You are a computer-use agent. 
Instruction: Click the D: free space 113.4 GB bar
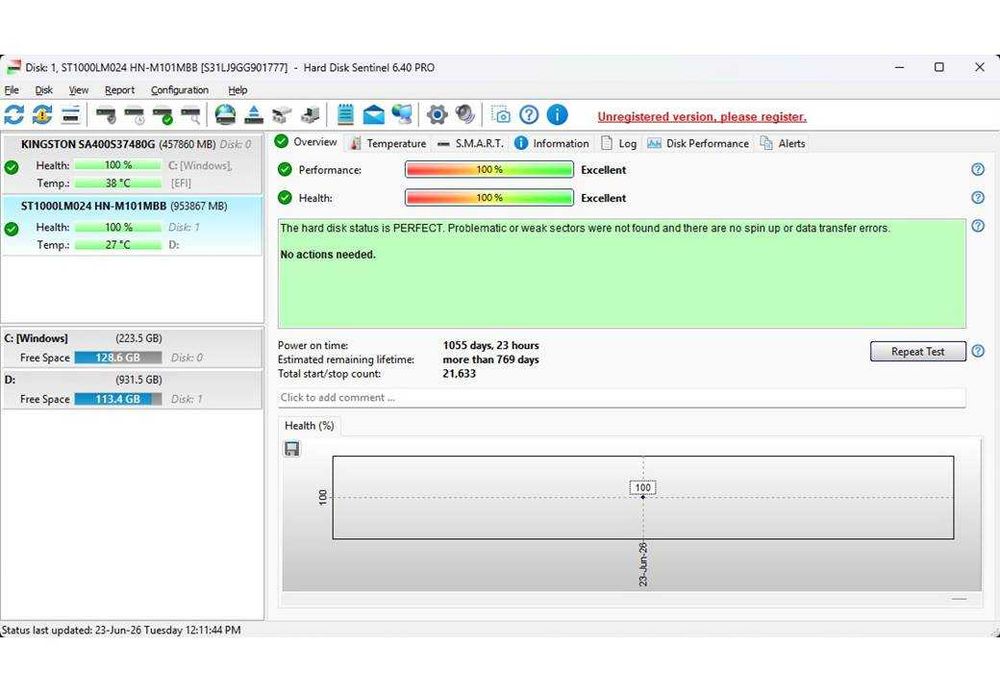[x=118, y=399]
